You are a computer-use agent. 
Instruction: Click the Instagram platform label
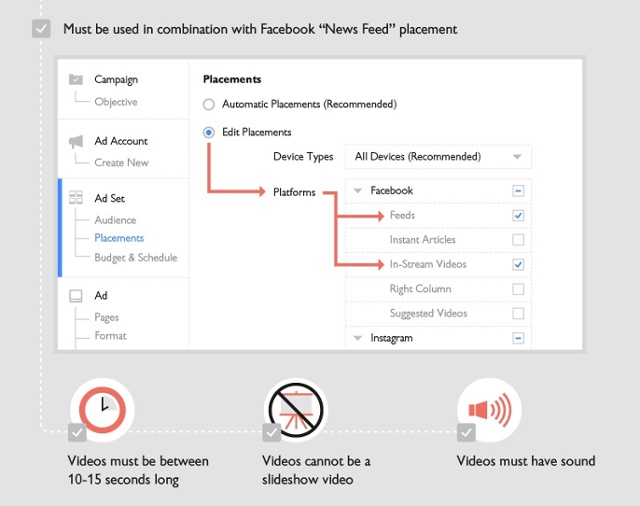tap(391, 338)
